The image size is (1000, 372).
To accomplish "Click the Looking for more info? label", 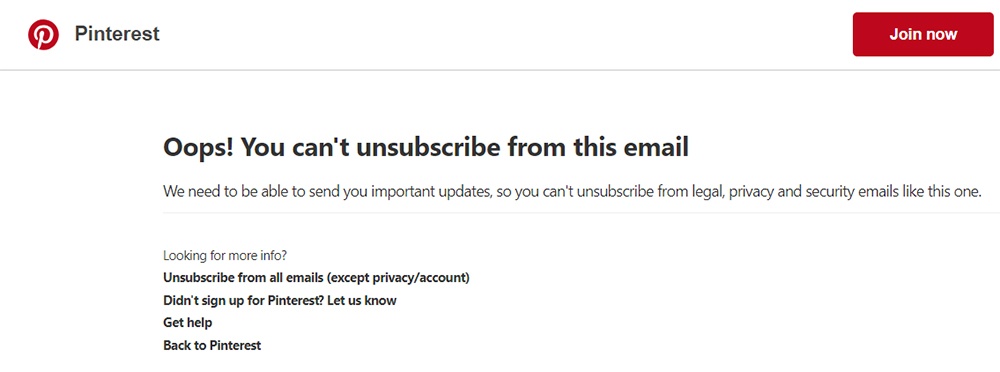I will coord(225,256).
